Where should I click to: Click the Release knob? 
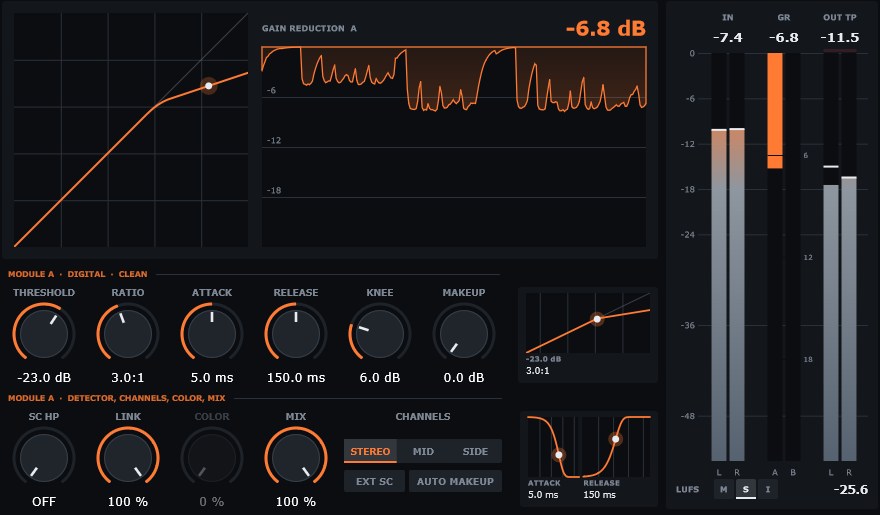(296, 333)
